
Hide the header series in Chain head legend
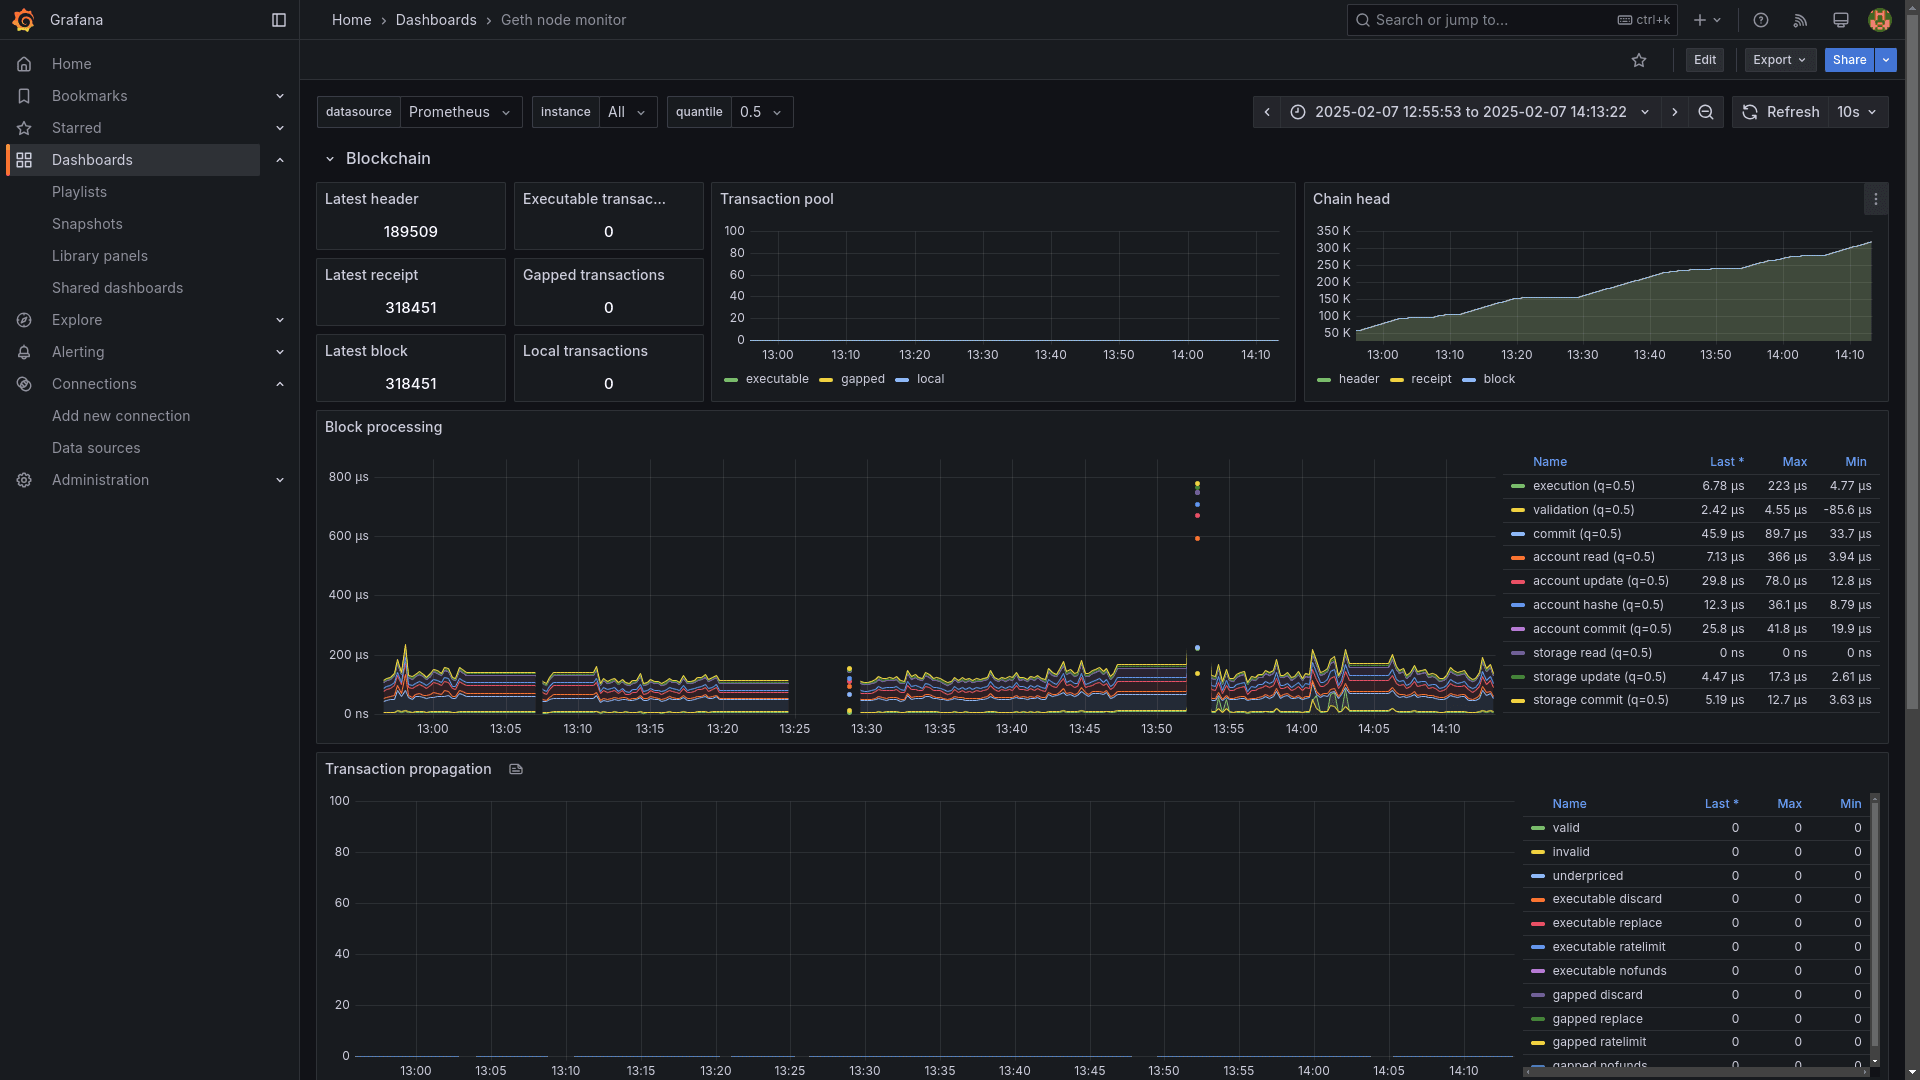pos(1359,379)
